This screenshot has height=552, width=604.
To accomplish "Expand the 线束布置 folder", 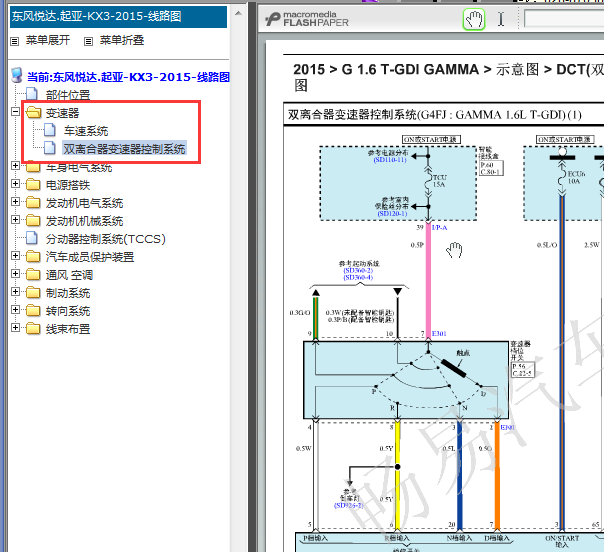I will coord(15,327).
